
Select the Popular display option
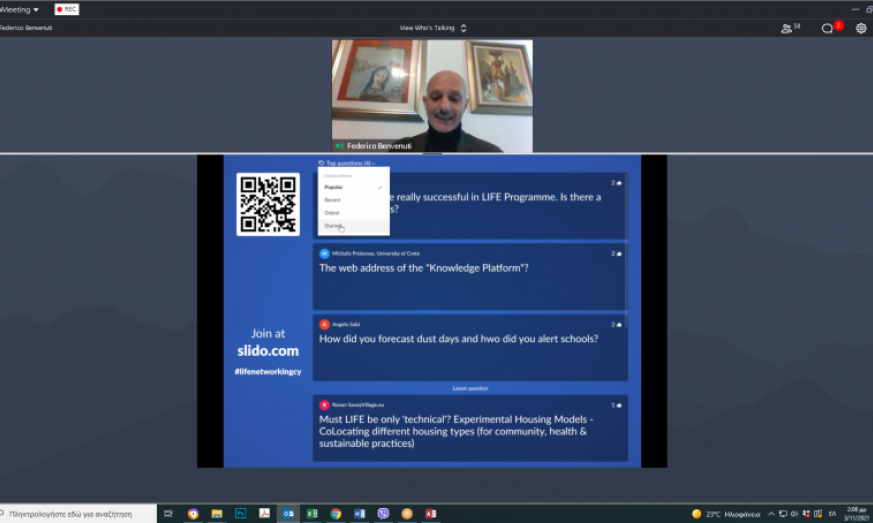pos(354,187)
